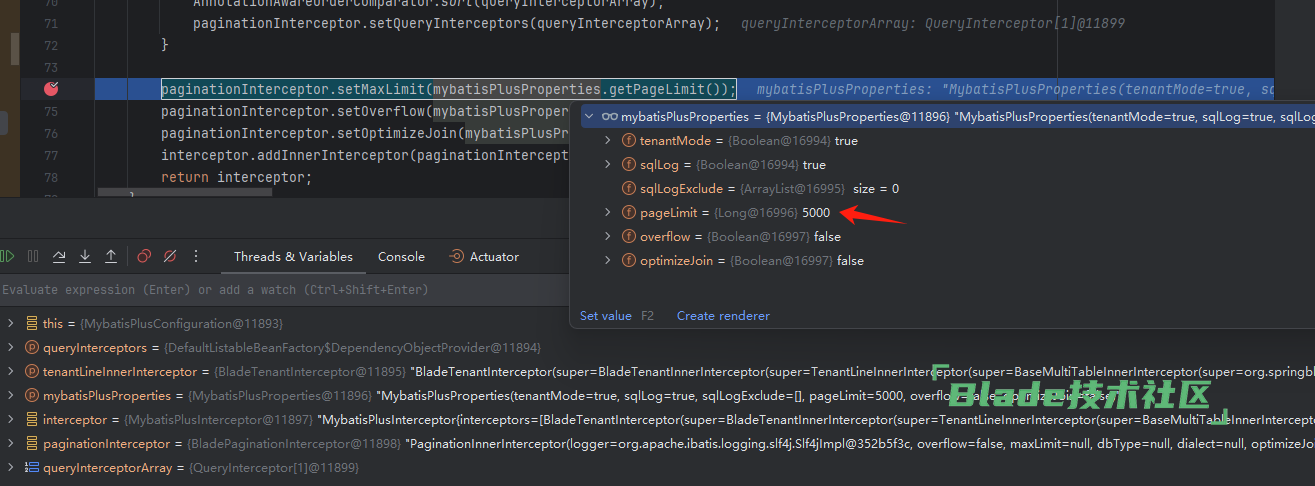The height and width of the screenshot is (486, 1315).
Task: Expand the queryInterceptorArray variable node
Action: coord(10,468)
